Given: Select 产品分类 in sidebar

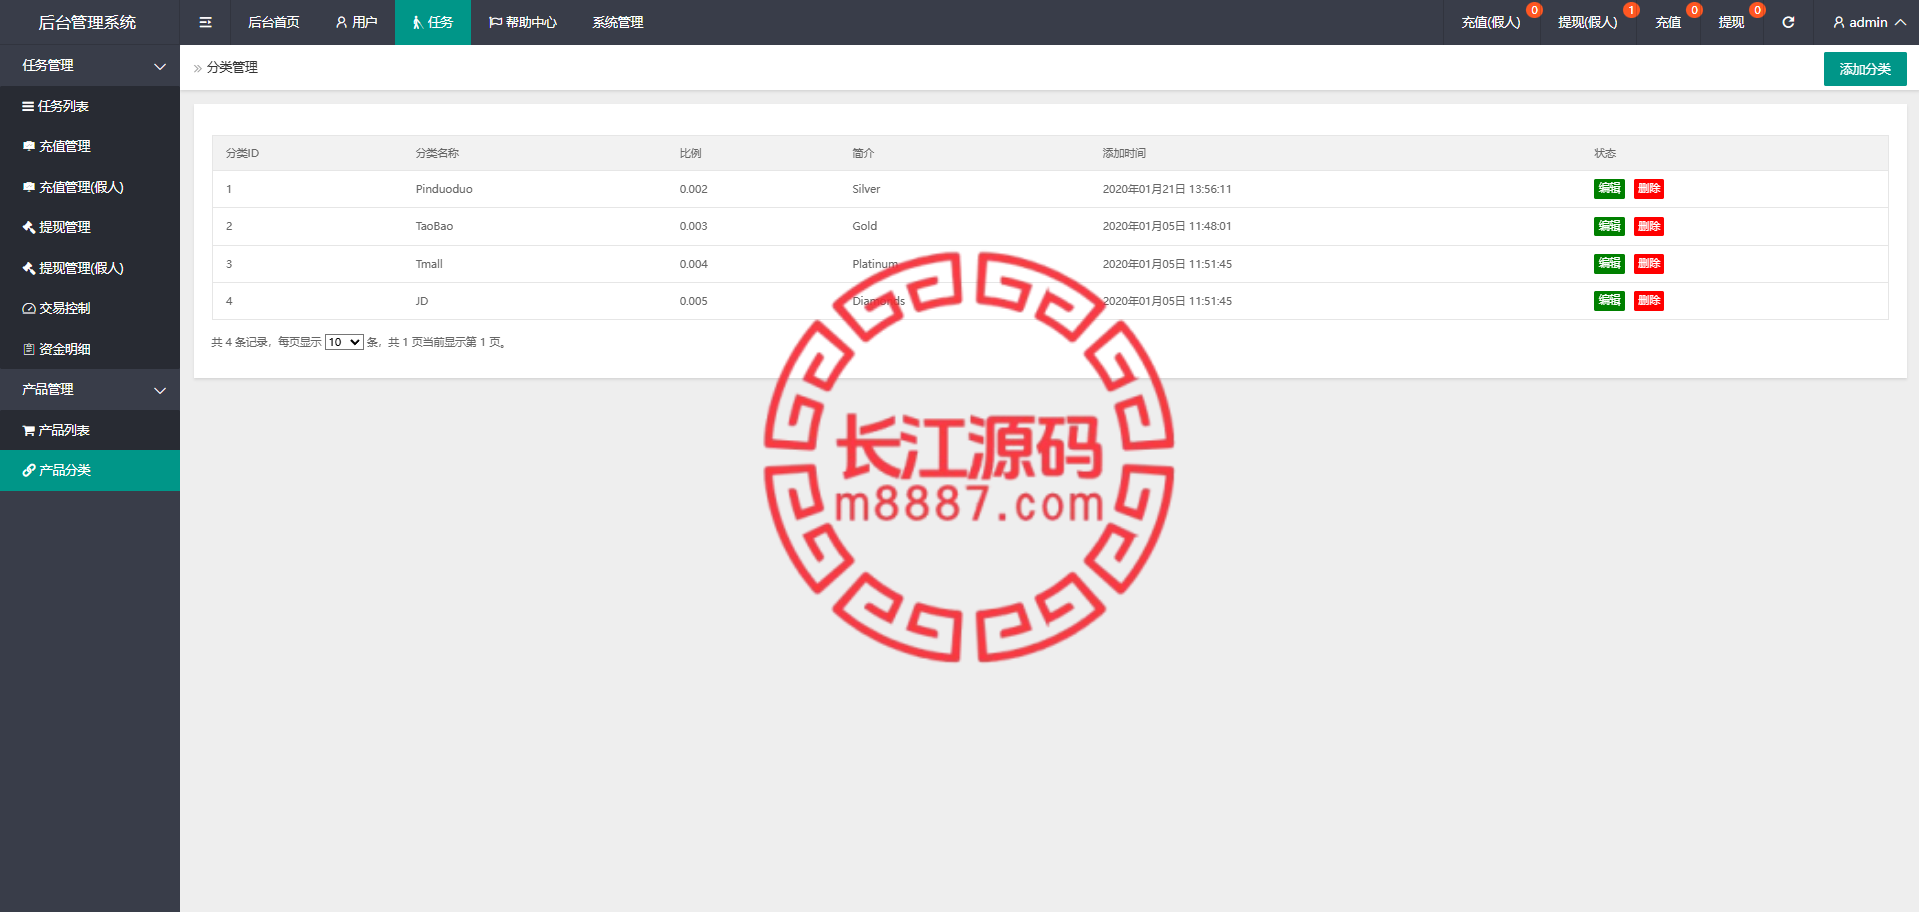Looking at the screenshot, I should (x=90, y=470).
